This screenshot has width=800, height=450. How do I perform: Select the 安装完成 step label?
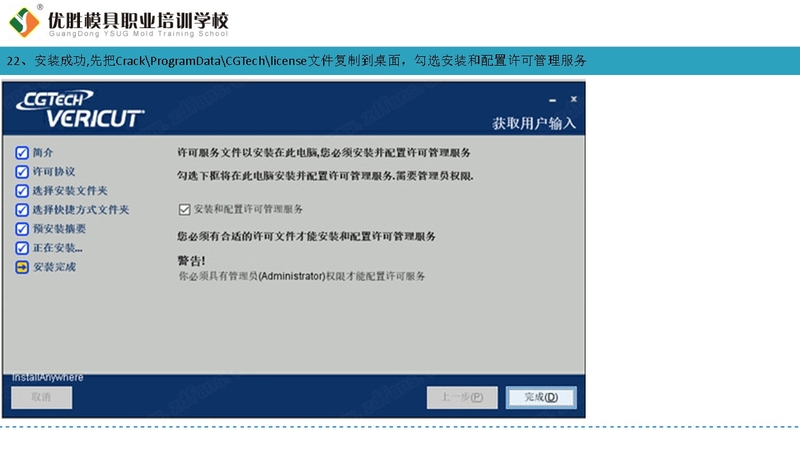pos(54,267)
